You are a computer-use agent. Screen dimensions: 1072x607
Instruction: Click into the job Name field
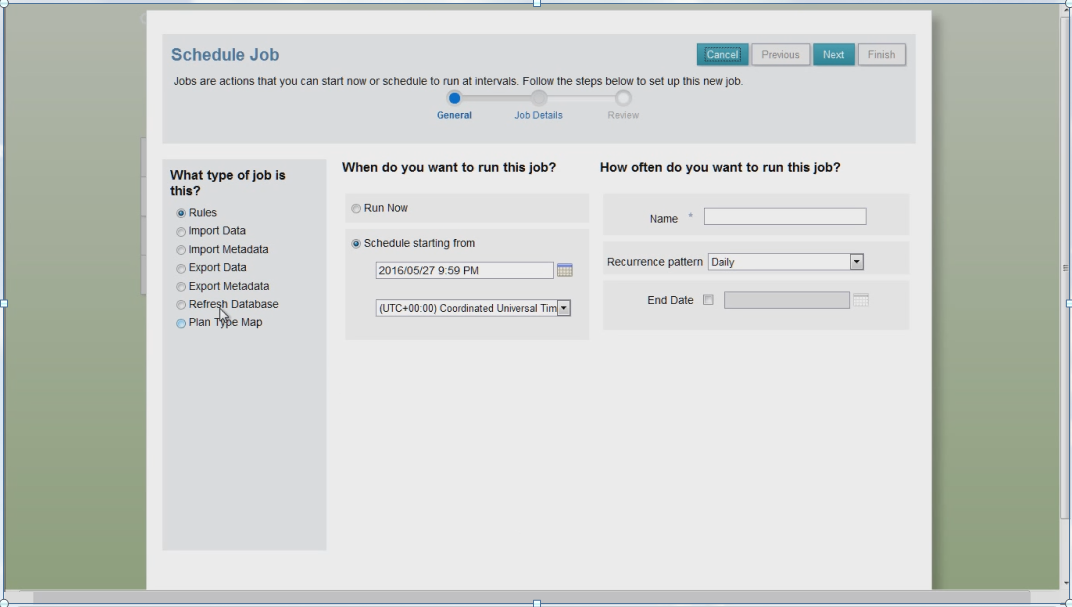(785, 217)
